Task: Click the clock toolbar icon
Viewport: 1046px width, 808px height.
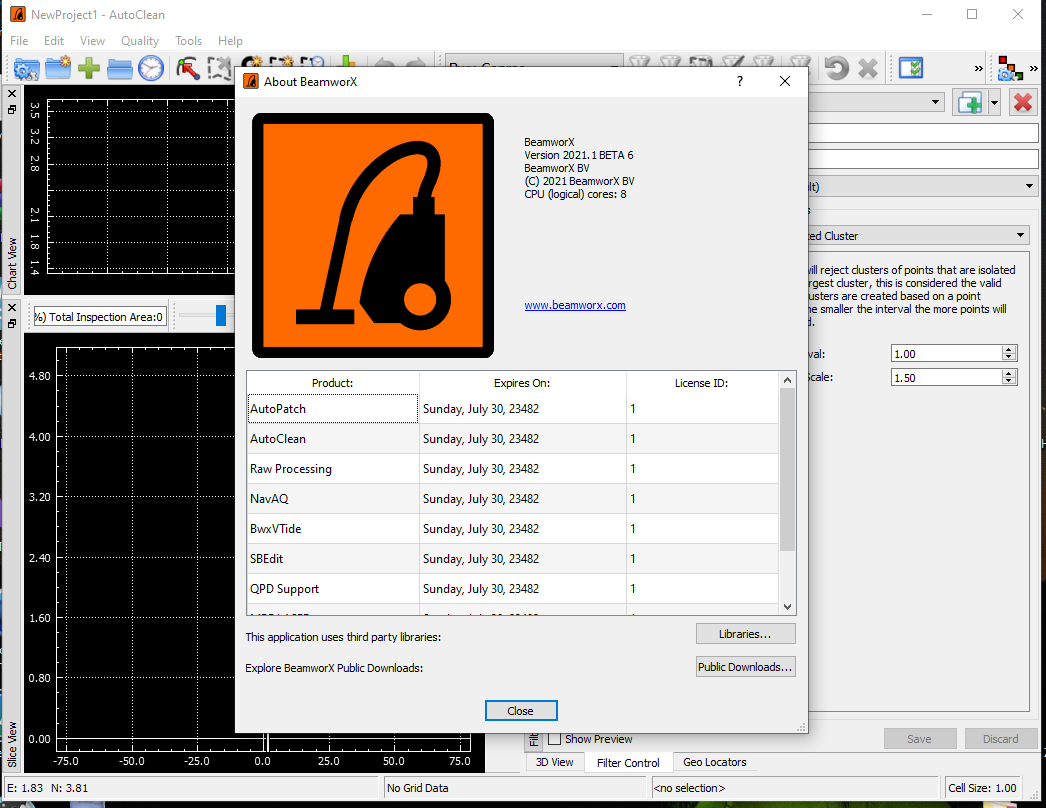Action: pyautogui.click(x=150, y=69)
